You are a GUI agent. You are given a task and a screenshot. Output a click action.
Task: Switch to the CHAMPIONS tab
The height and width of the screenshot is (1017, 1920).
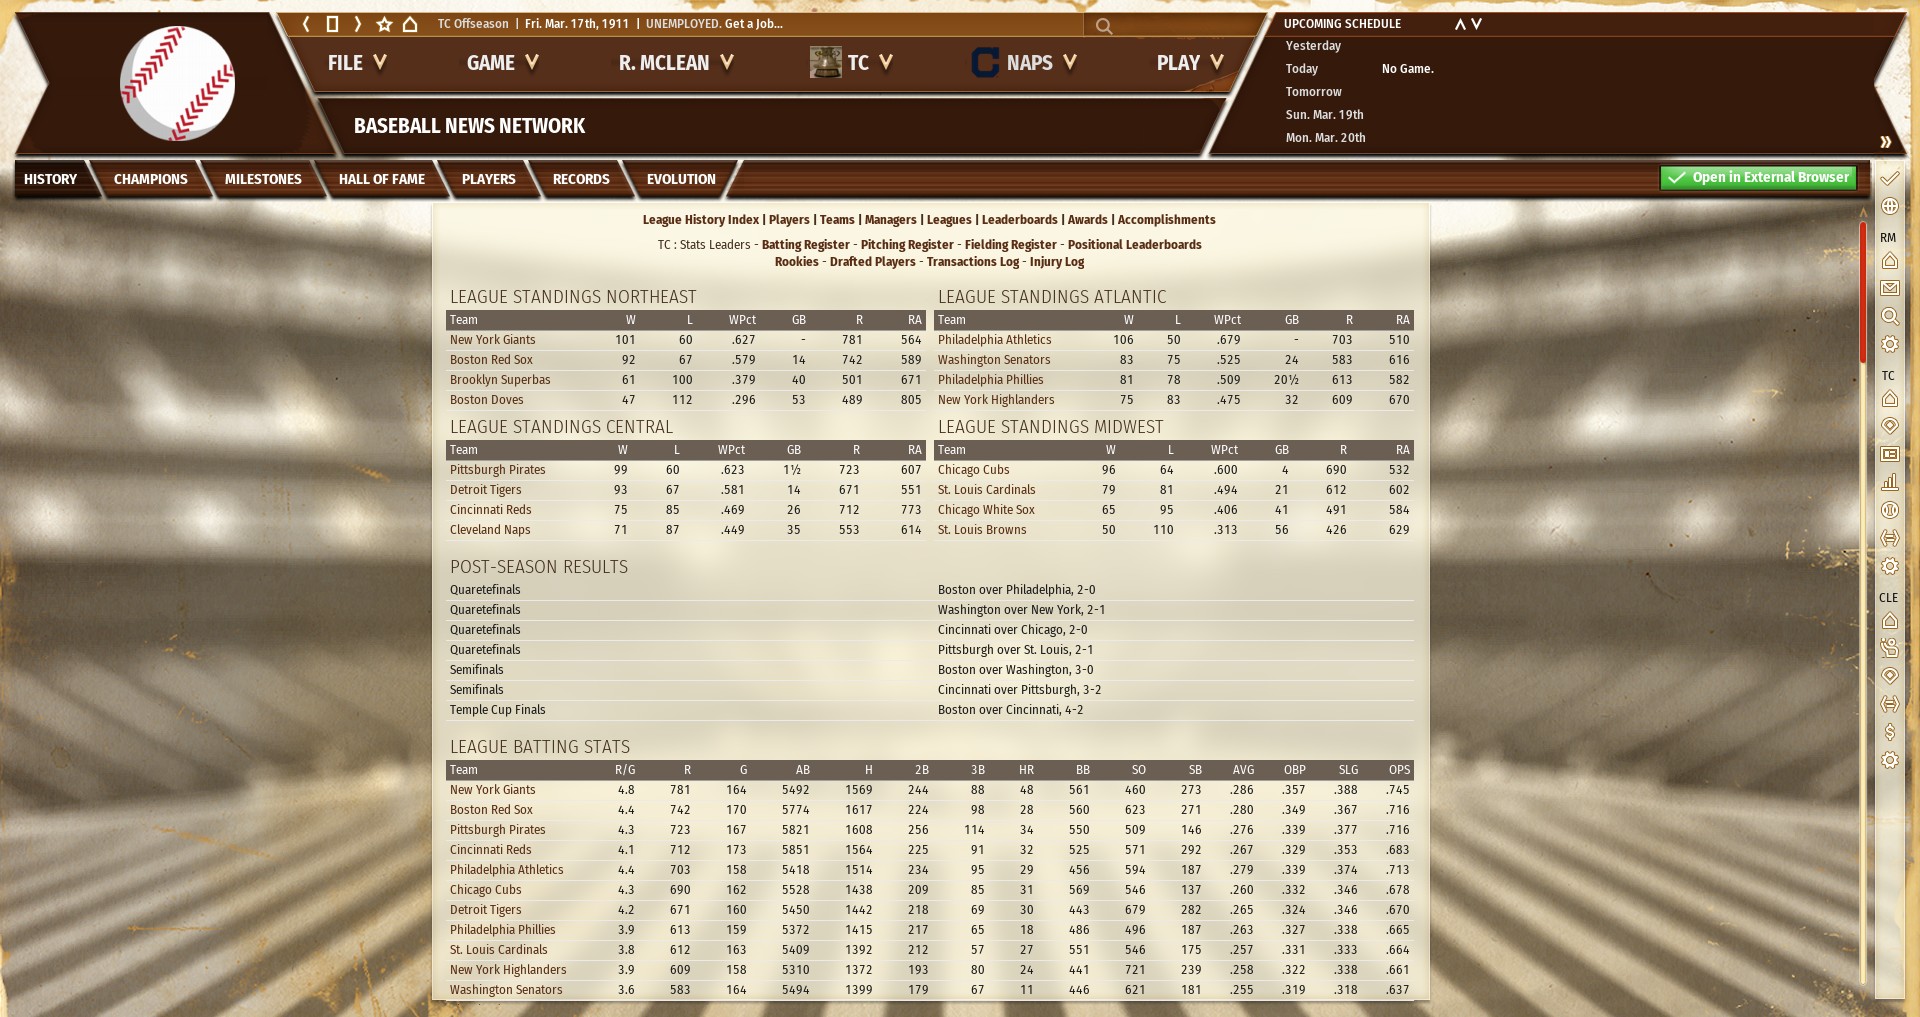(x=151, y=179)
